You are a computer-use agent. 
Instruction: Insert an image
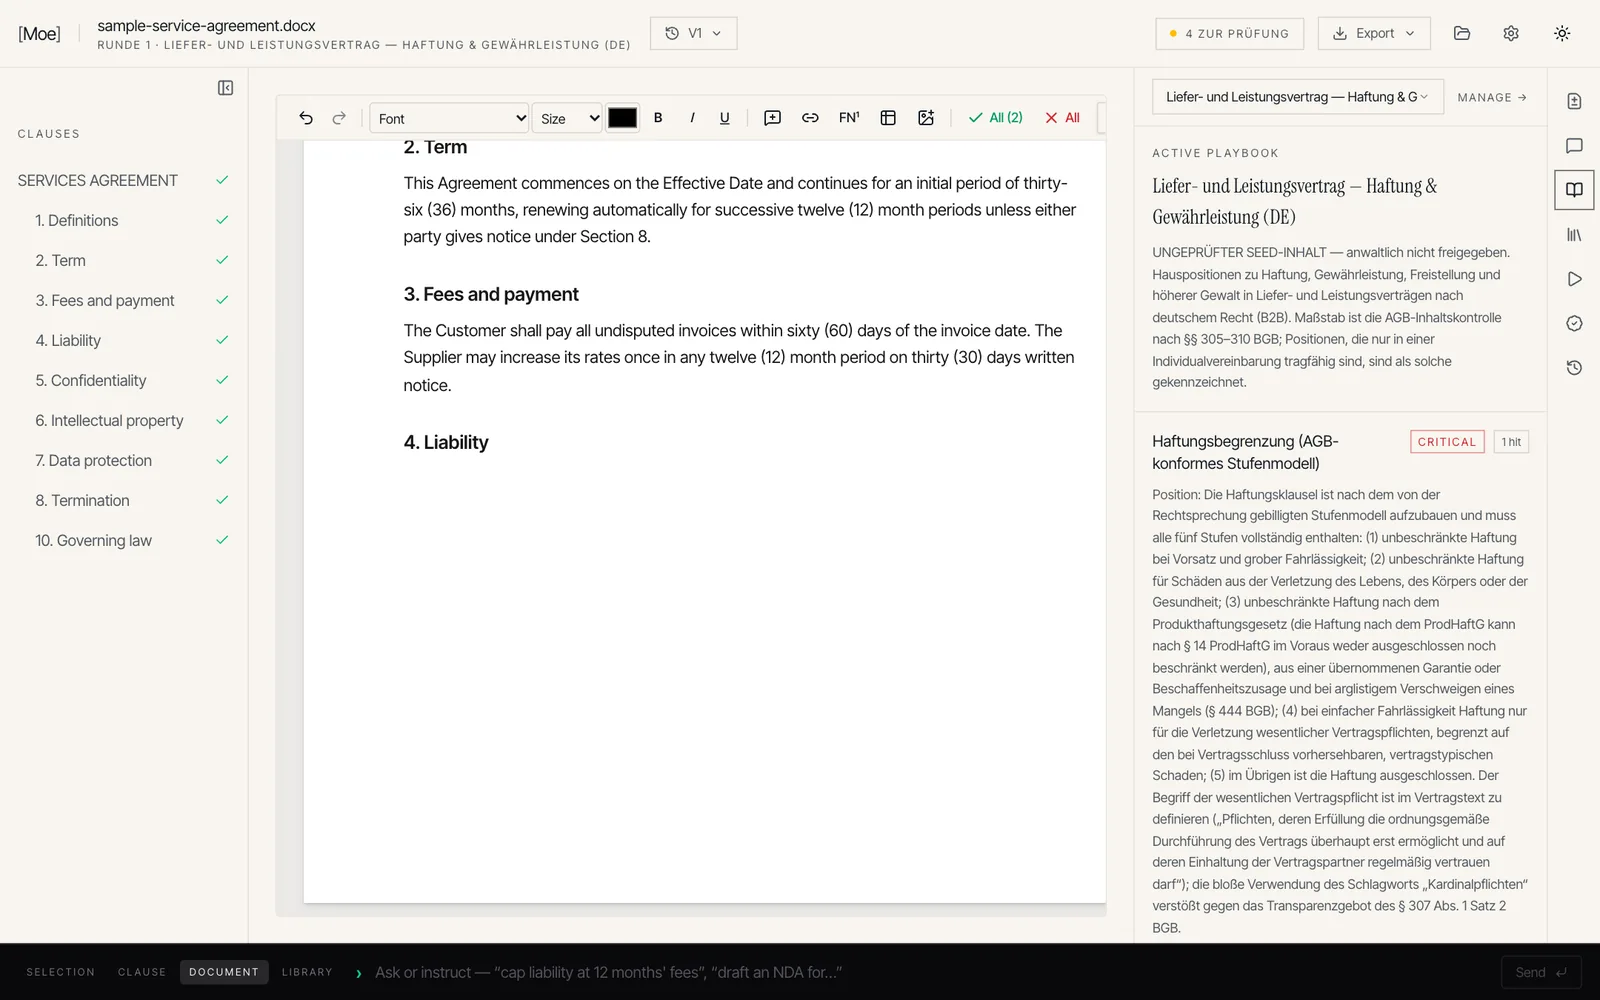(926, 118)
